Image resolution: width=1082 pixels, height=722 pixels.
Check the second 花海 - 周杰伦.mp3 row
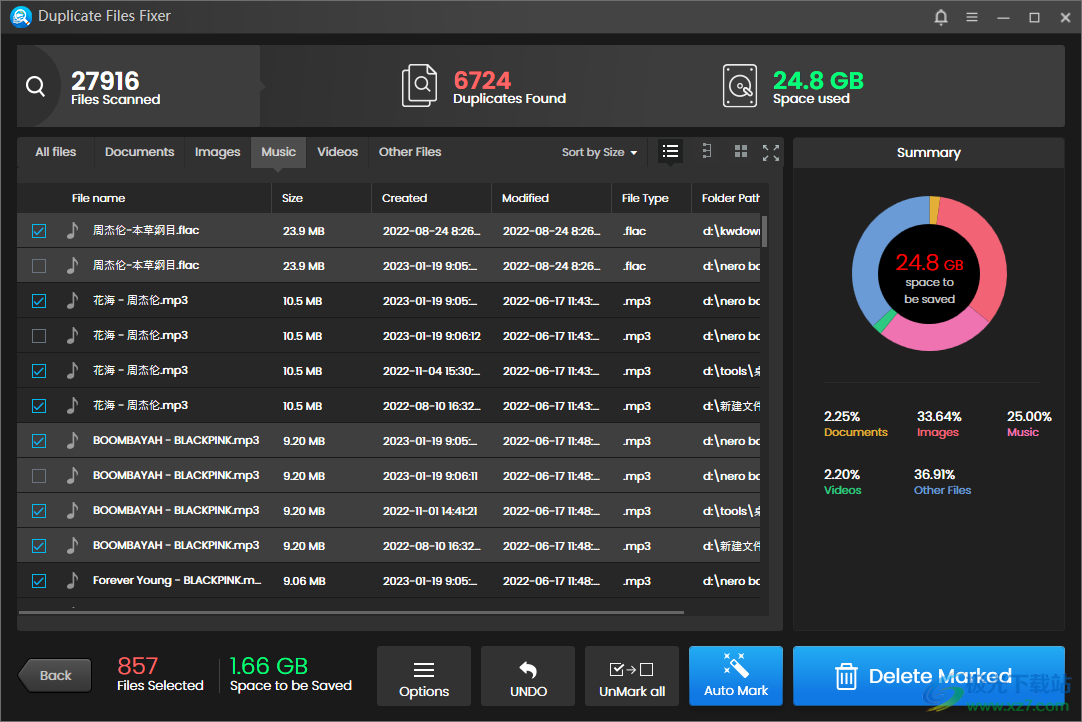pyautogui.click(x=39, y=336)
